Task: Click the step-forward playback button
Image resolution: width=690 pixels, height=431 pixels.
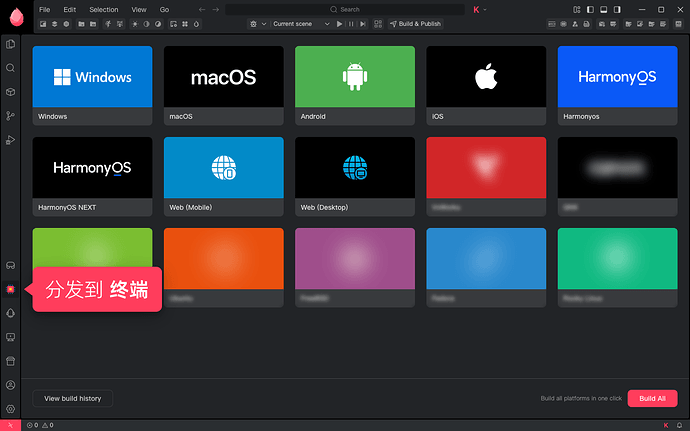Action: (363, 24)
